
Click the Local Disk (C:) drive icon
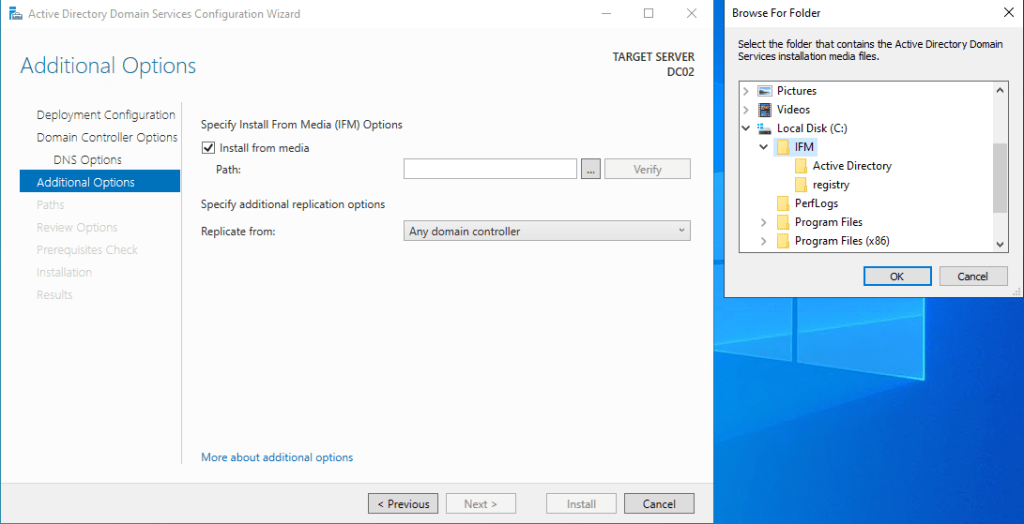765,129
